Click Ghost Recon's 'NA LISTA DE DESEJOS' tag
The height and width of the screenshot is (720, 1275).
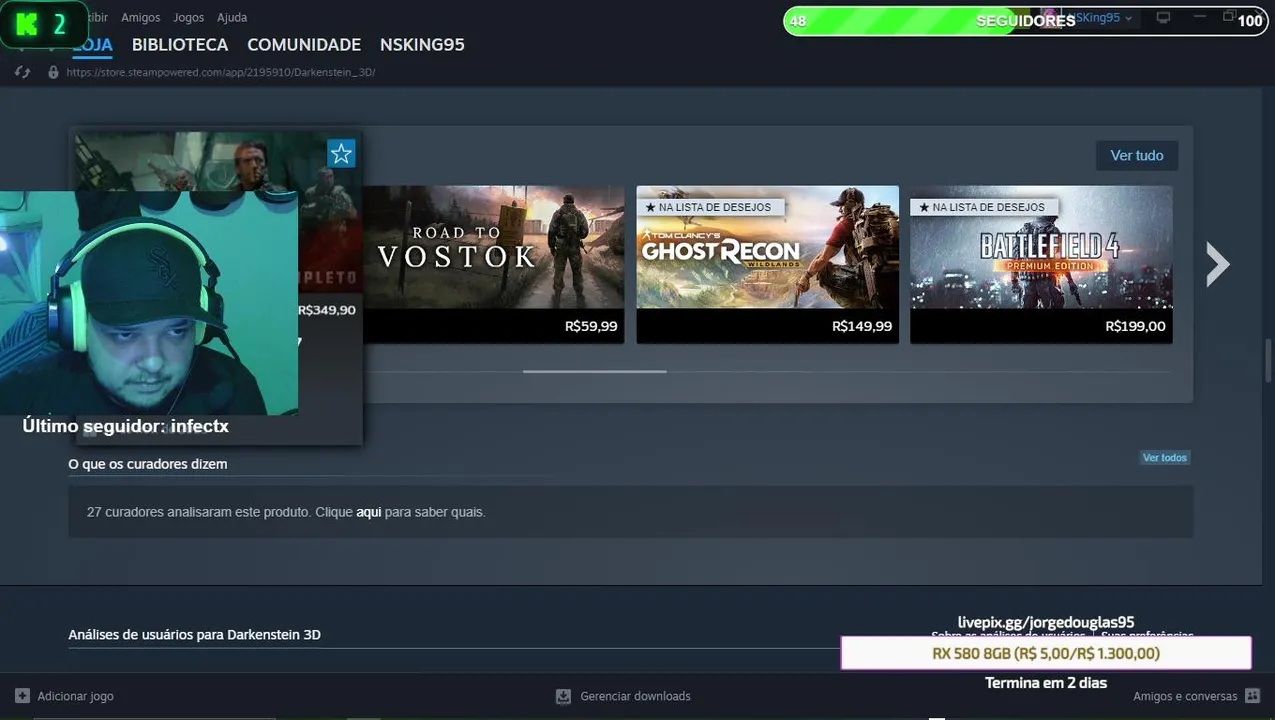[x=709, y=207]
